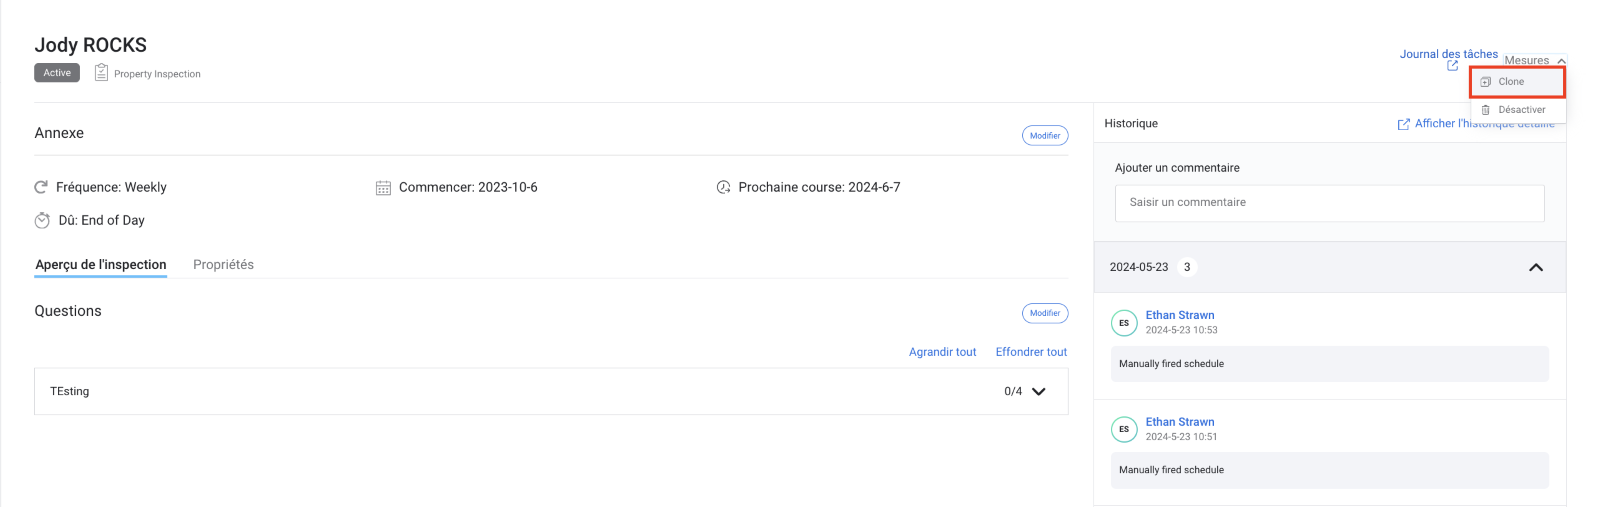The height and width of the screenshot is (507, 1600).
Task: Click the Commencer calendar icon
Action: tap(383, 188)
